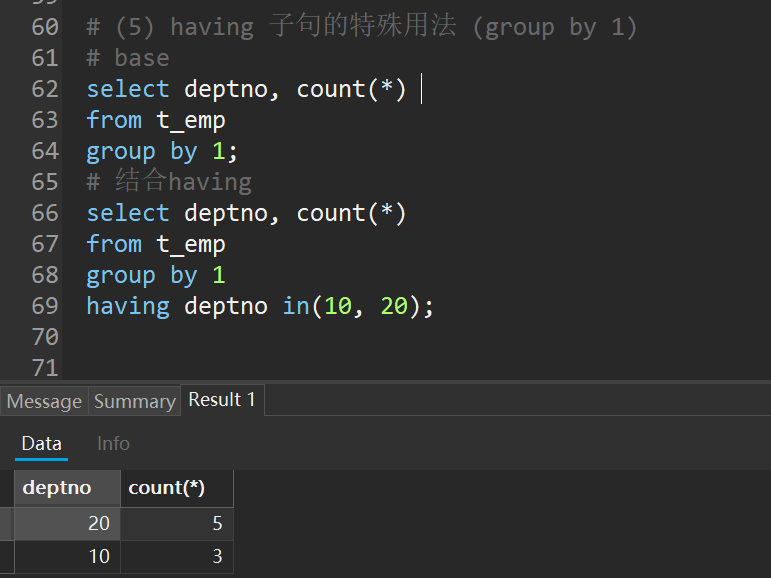This screenshot has width=771, height=578.
Task: Switch to the Info sub-tab
Action: 113,444
